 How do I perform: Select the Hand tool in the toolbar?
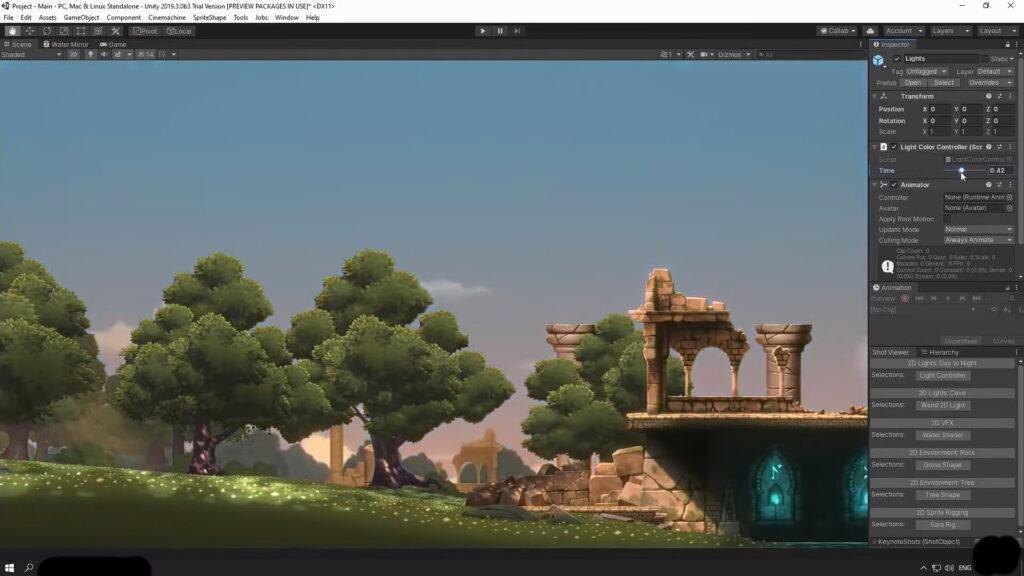[x=12, y=31]
